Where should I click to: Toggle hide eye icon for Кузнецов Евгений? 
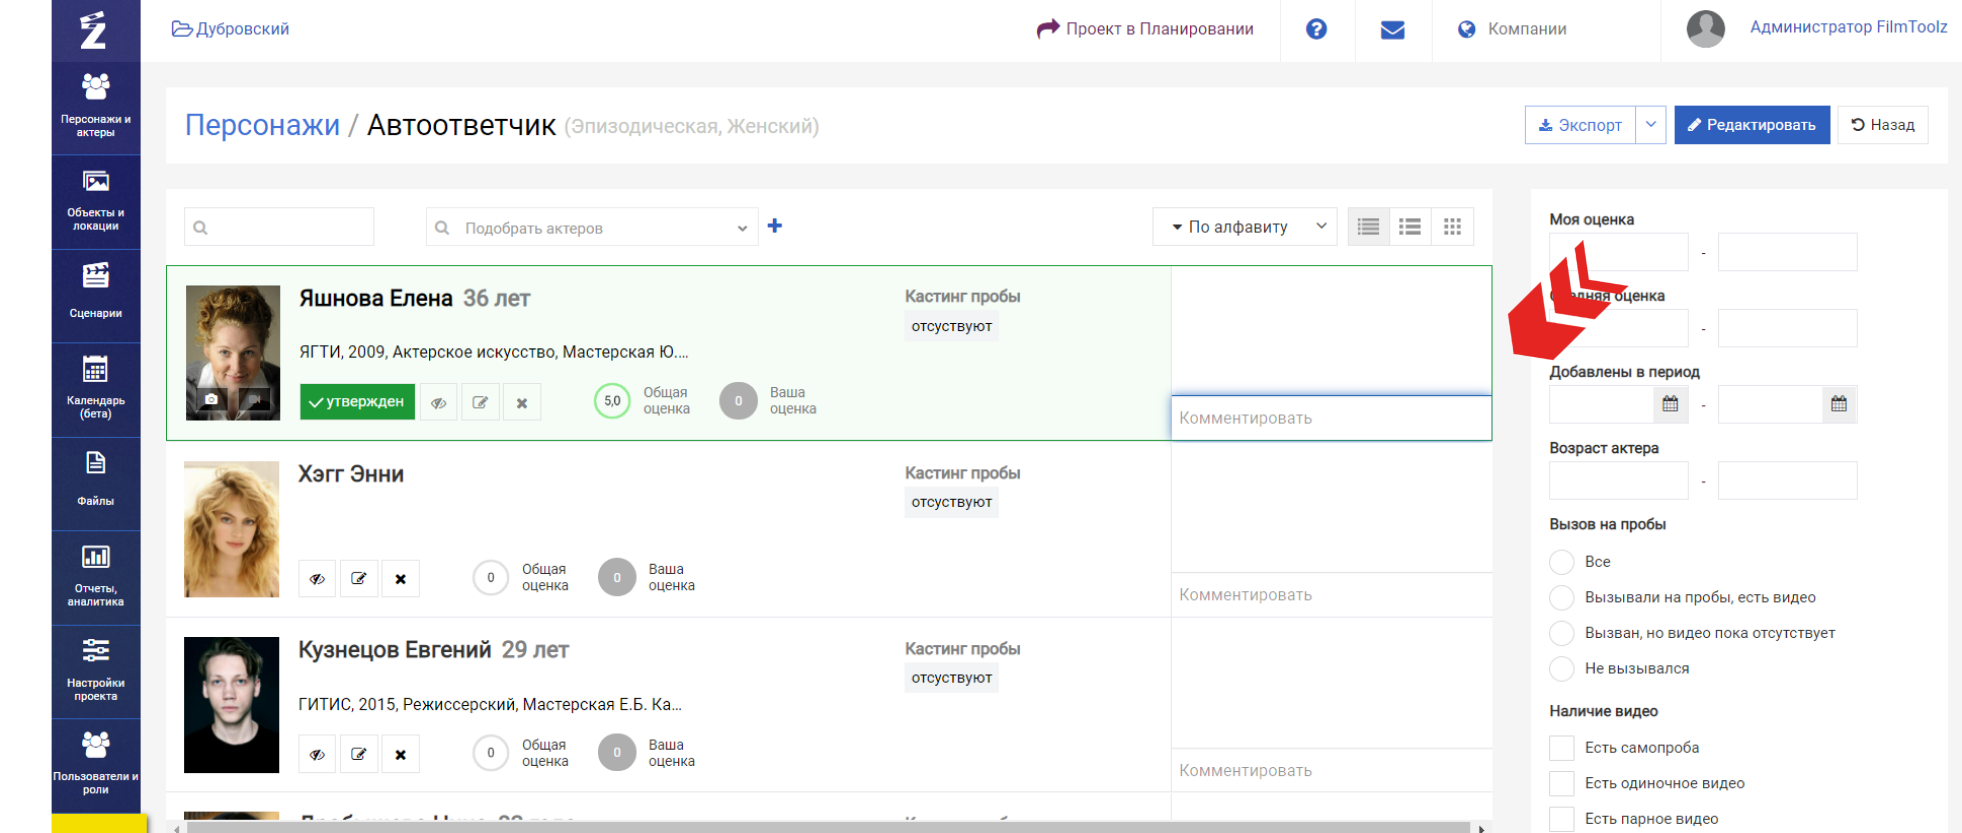coord(317,754)
